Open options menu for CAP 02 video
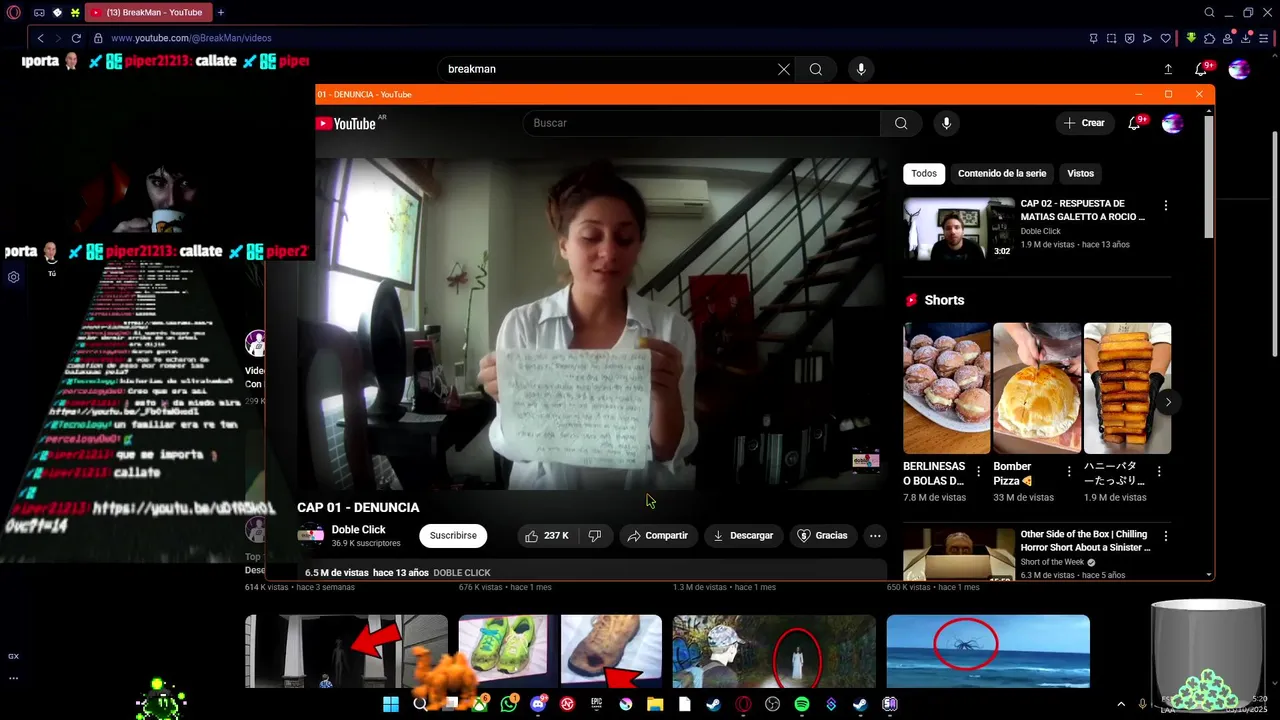1280x720 pixels. pos(1165,205)
